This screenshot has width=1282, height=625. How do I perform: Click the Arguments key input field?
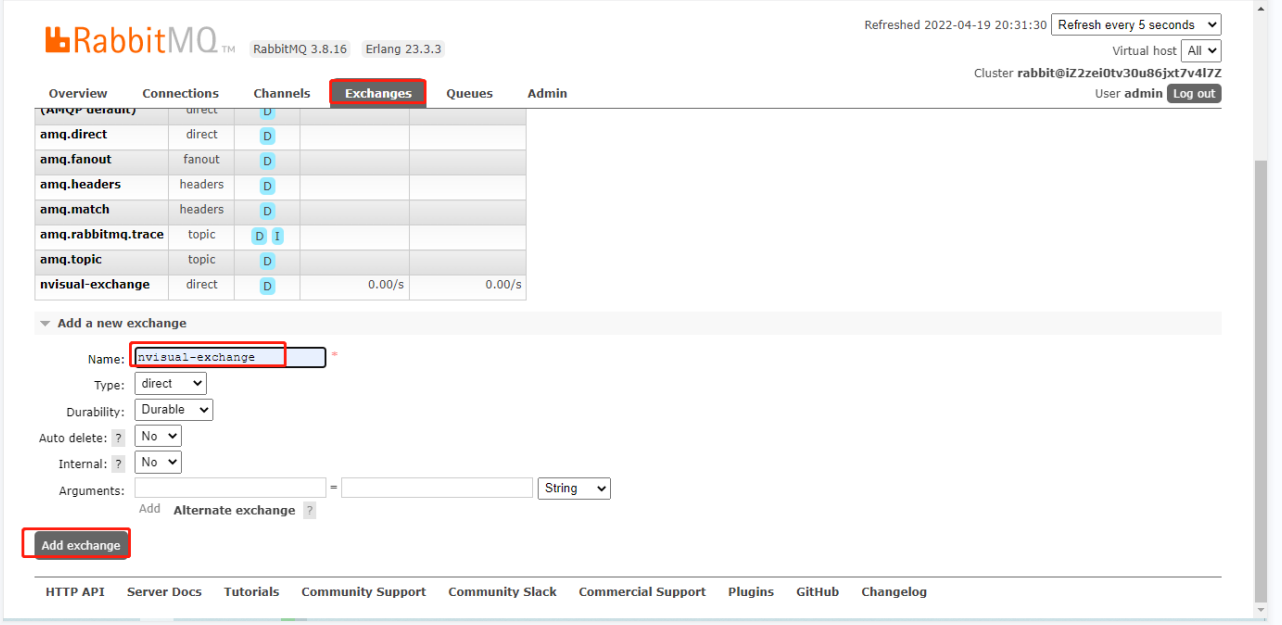click(230, 488)
